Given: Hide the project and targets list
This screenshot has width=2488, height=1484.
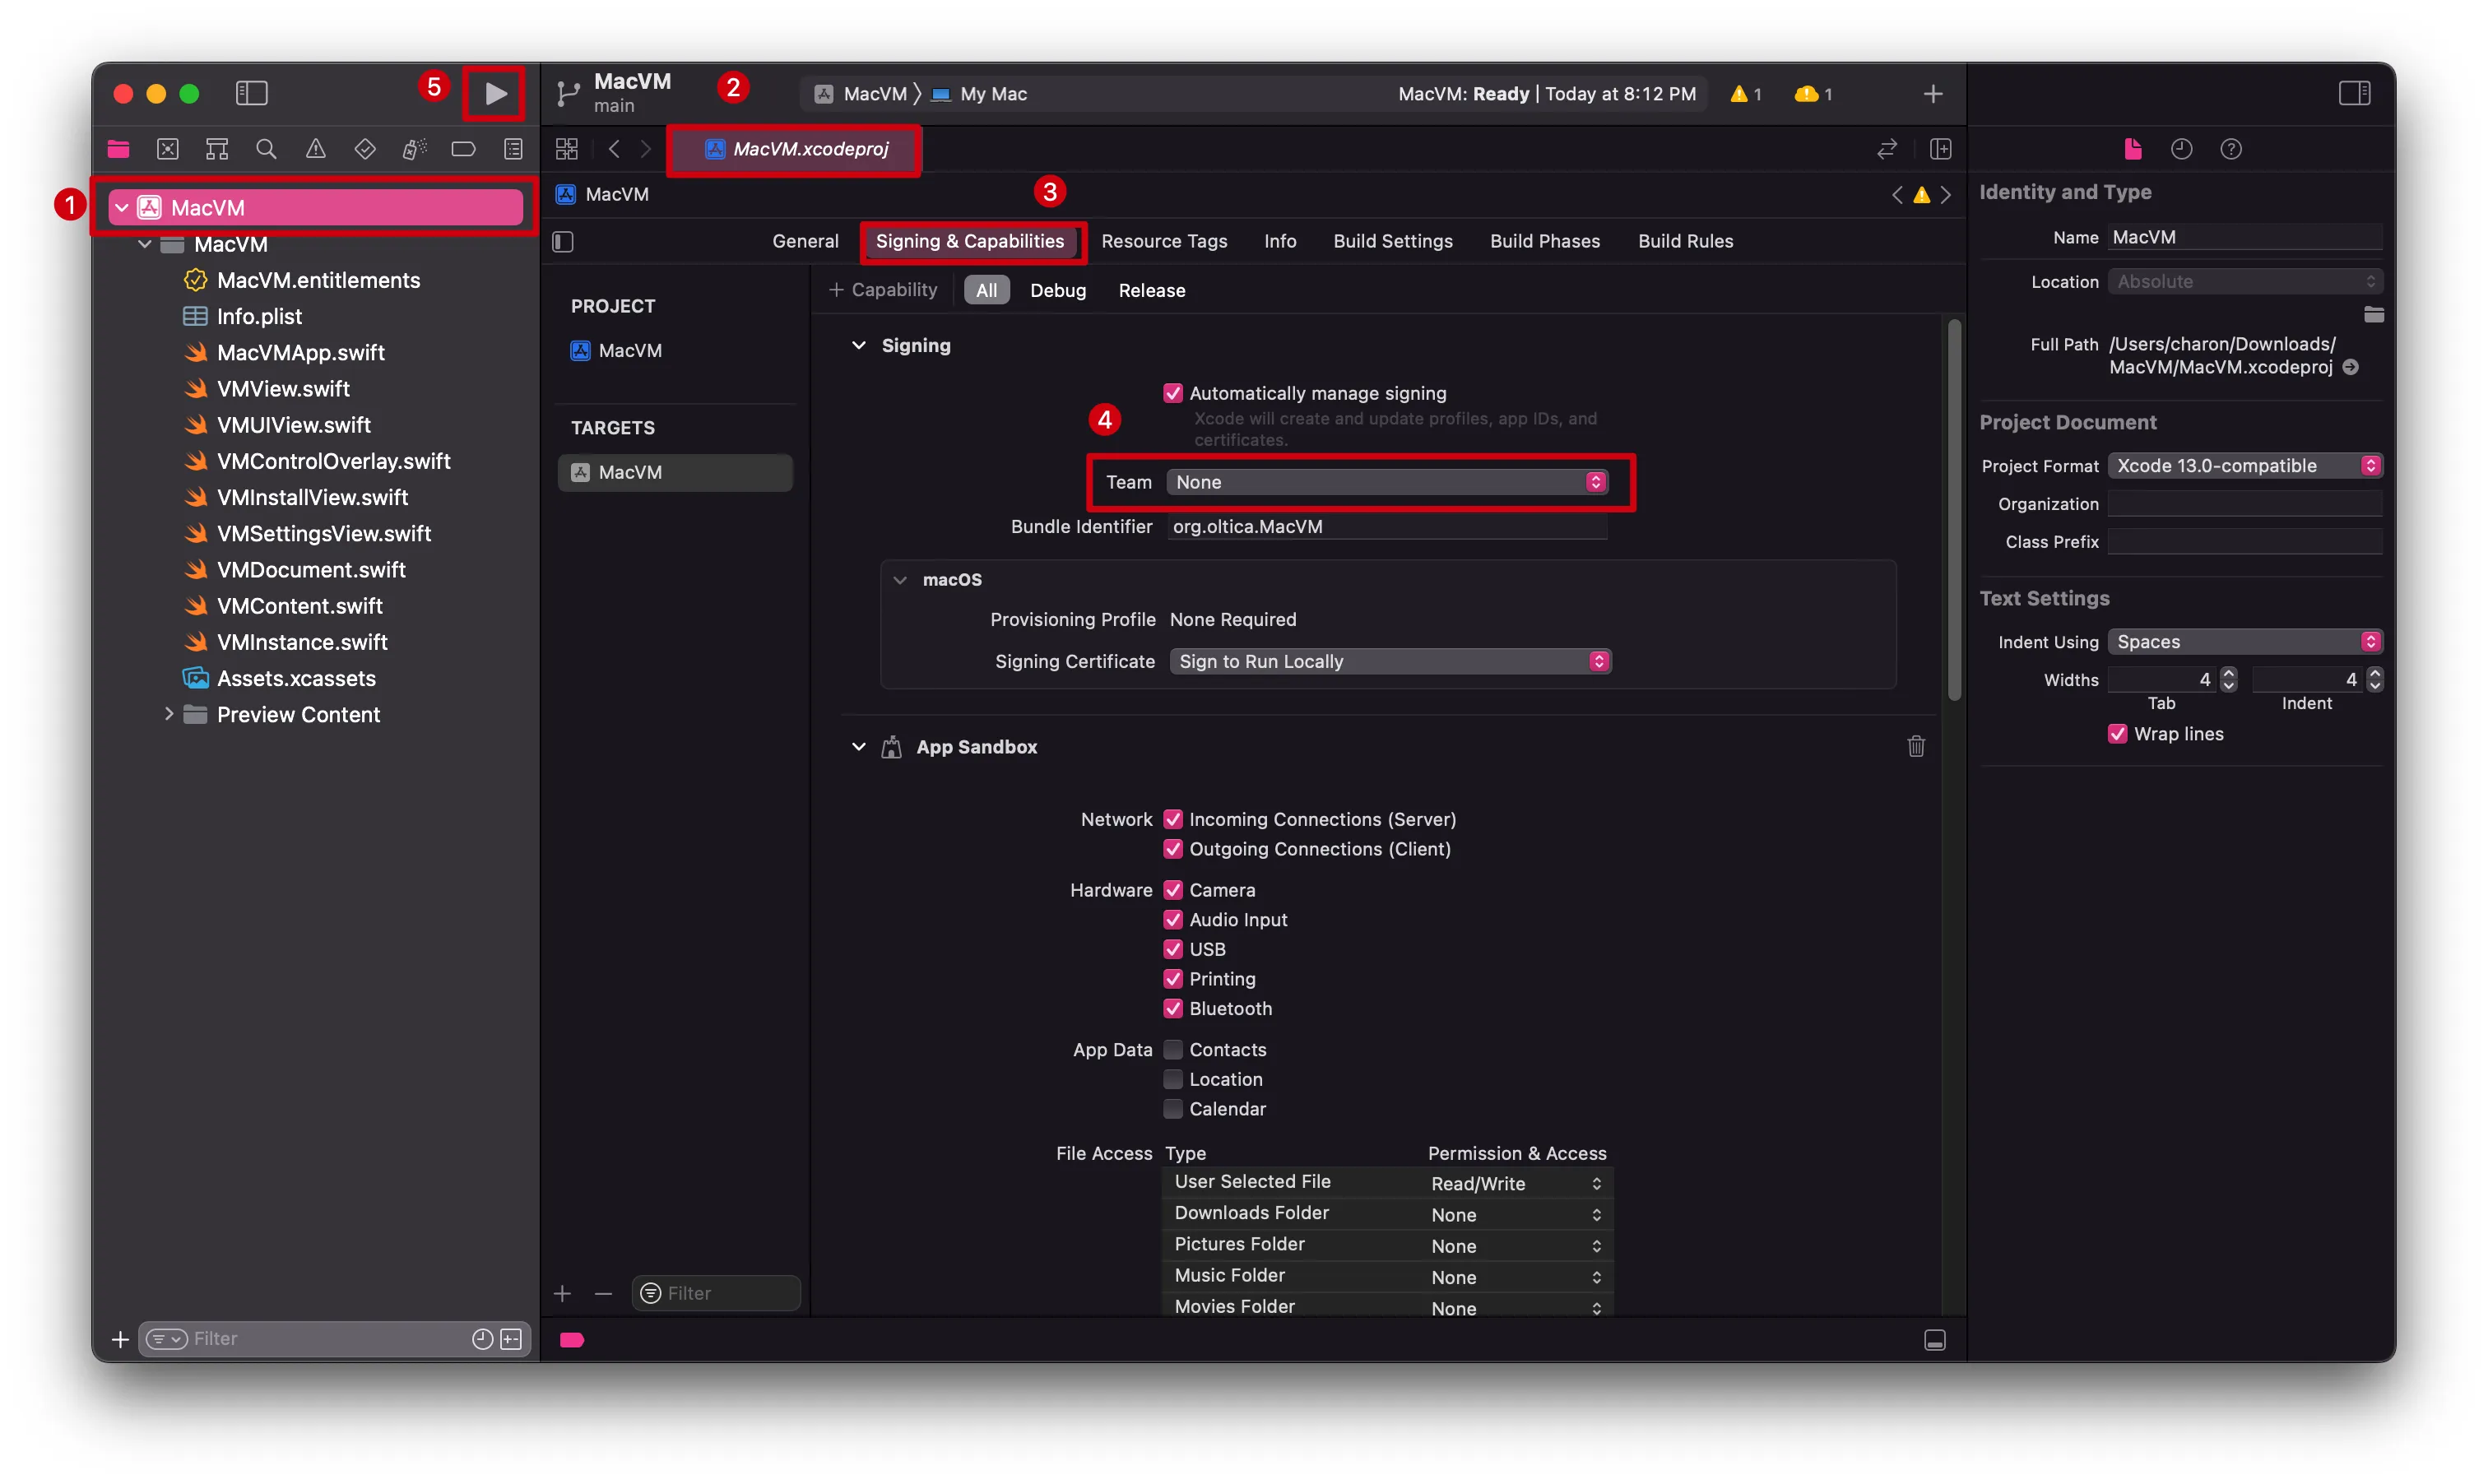Looking at the screenshot, I should (x=563, y=241).
